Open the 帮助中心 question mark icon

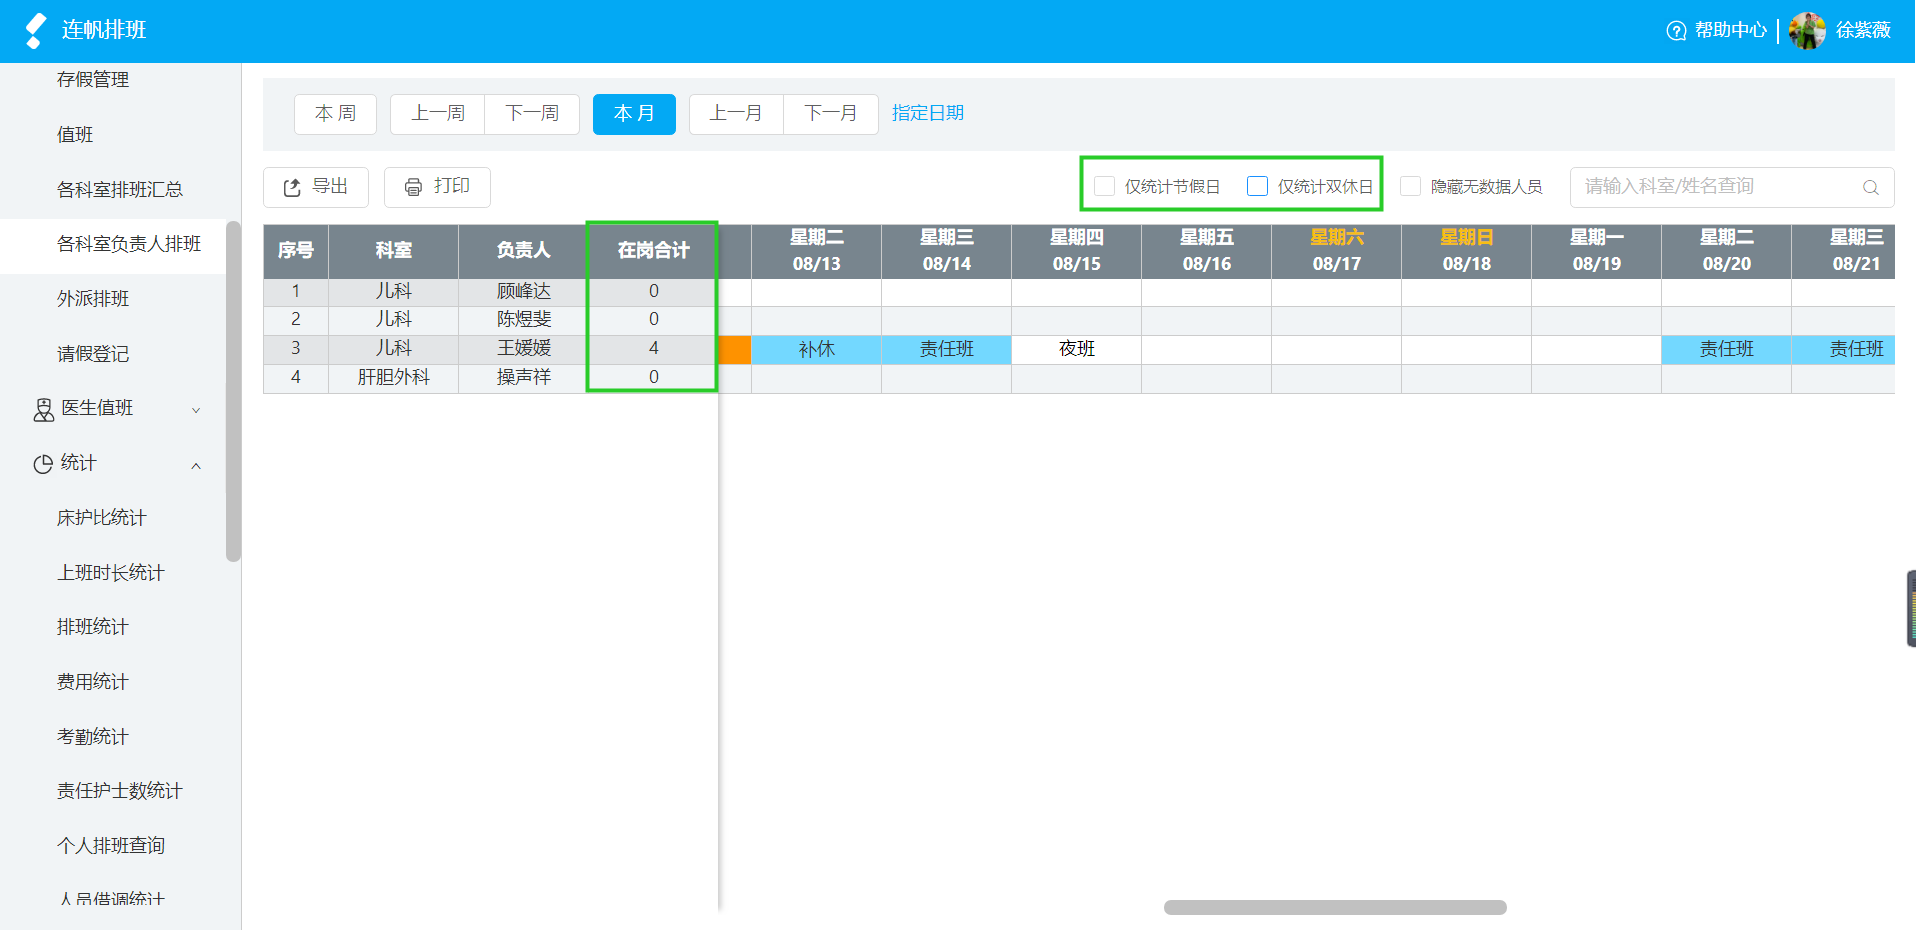(x=1676, y=31)
